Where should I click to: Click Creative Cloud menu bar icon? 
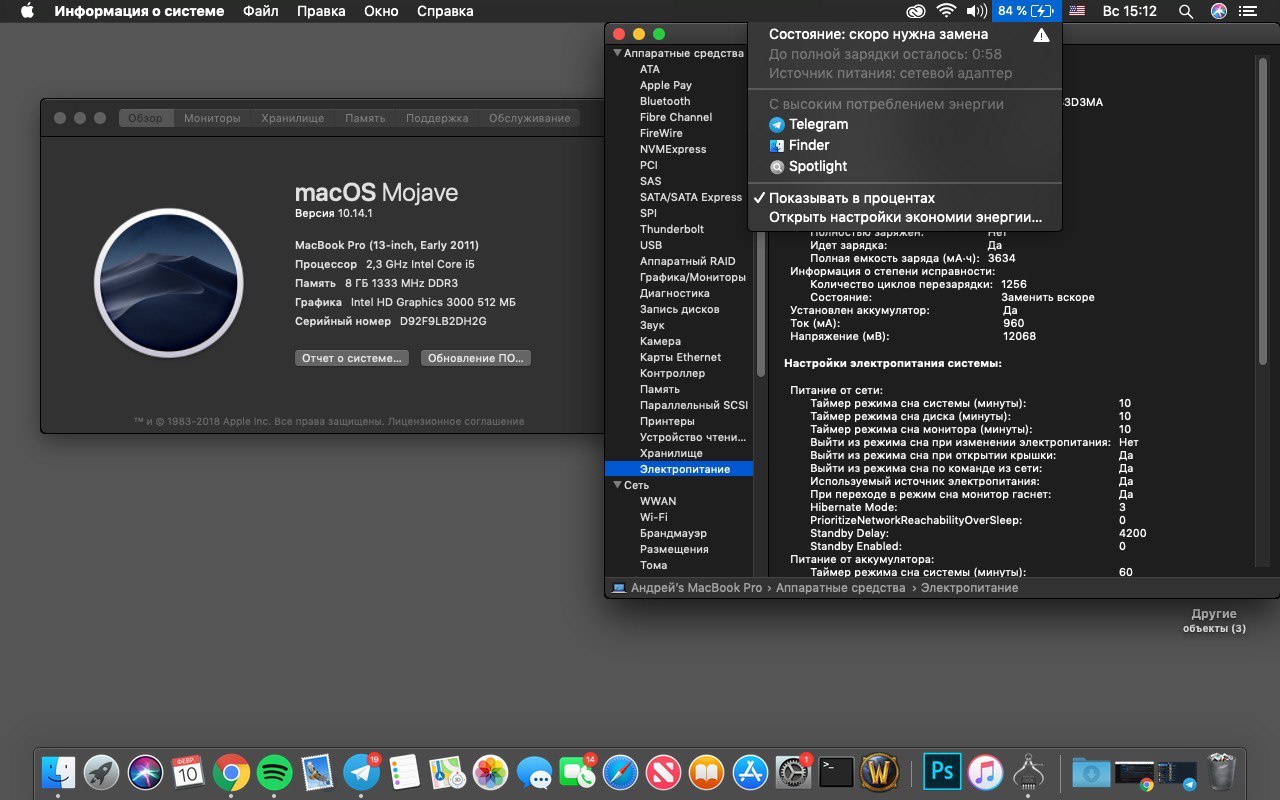tap(916, 11)
